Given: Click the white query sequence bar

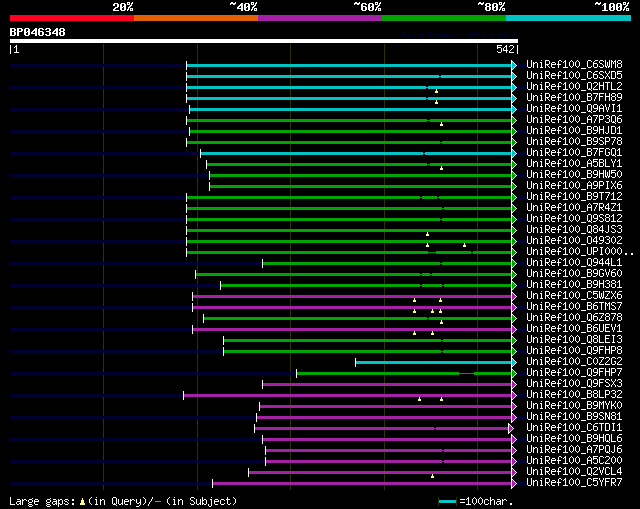Looking at the screenshot, I should [264, 41].
